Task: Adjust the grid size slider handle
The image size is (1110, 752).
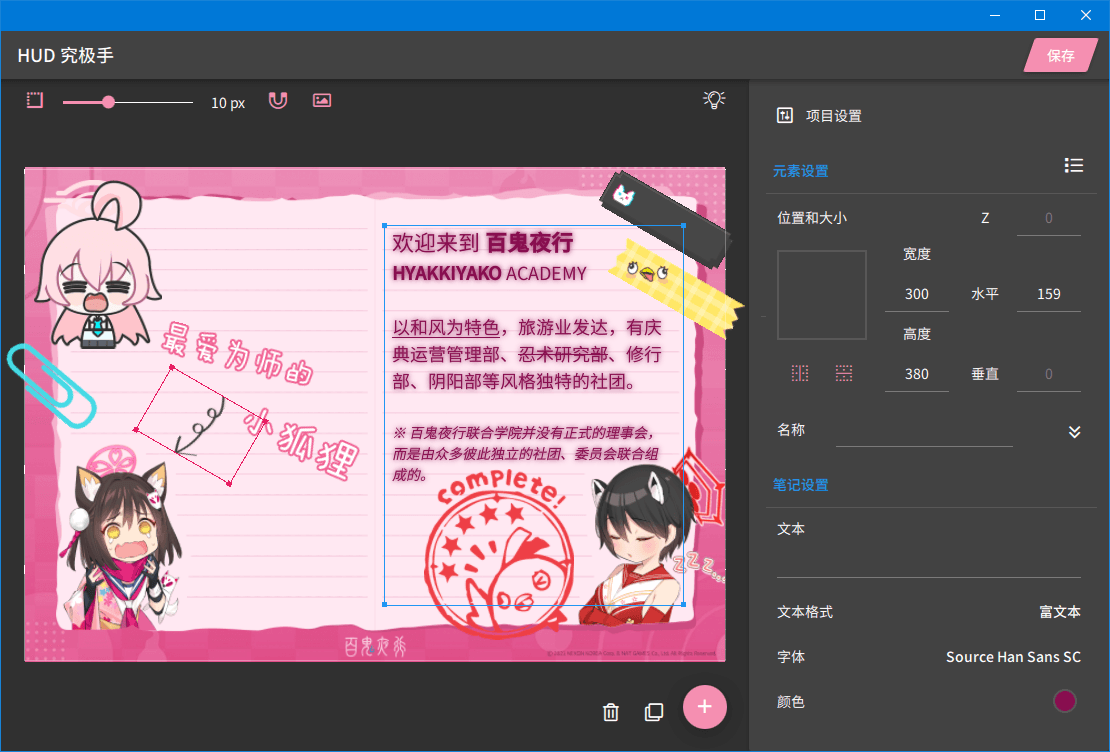Action: coord(108,102)
